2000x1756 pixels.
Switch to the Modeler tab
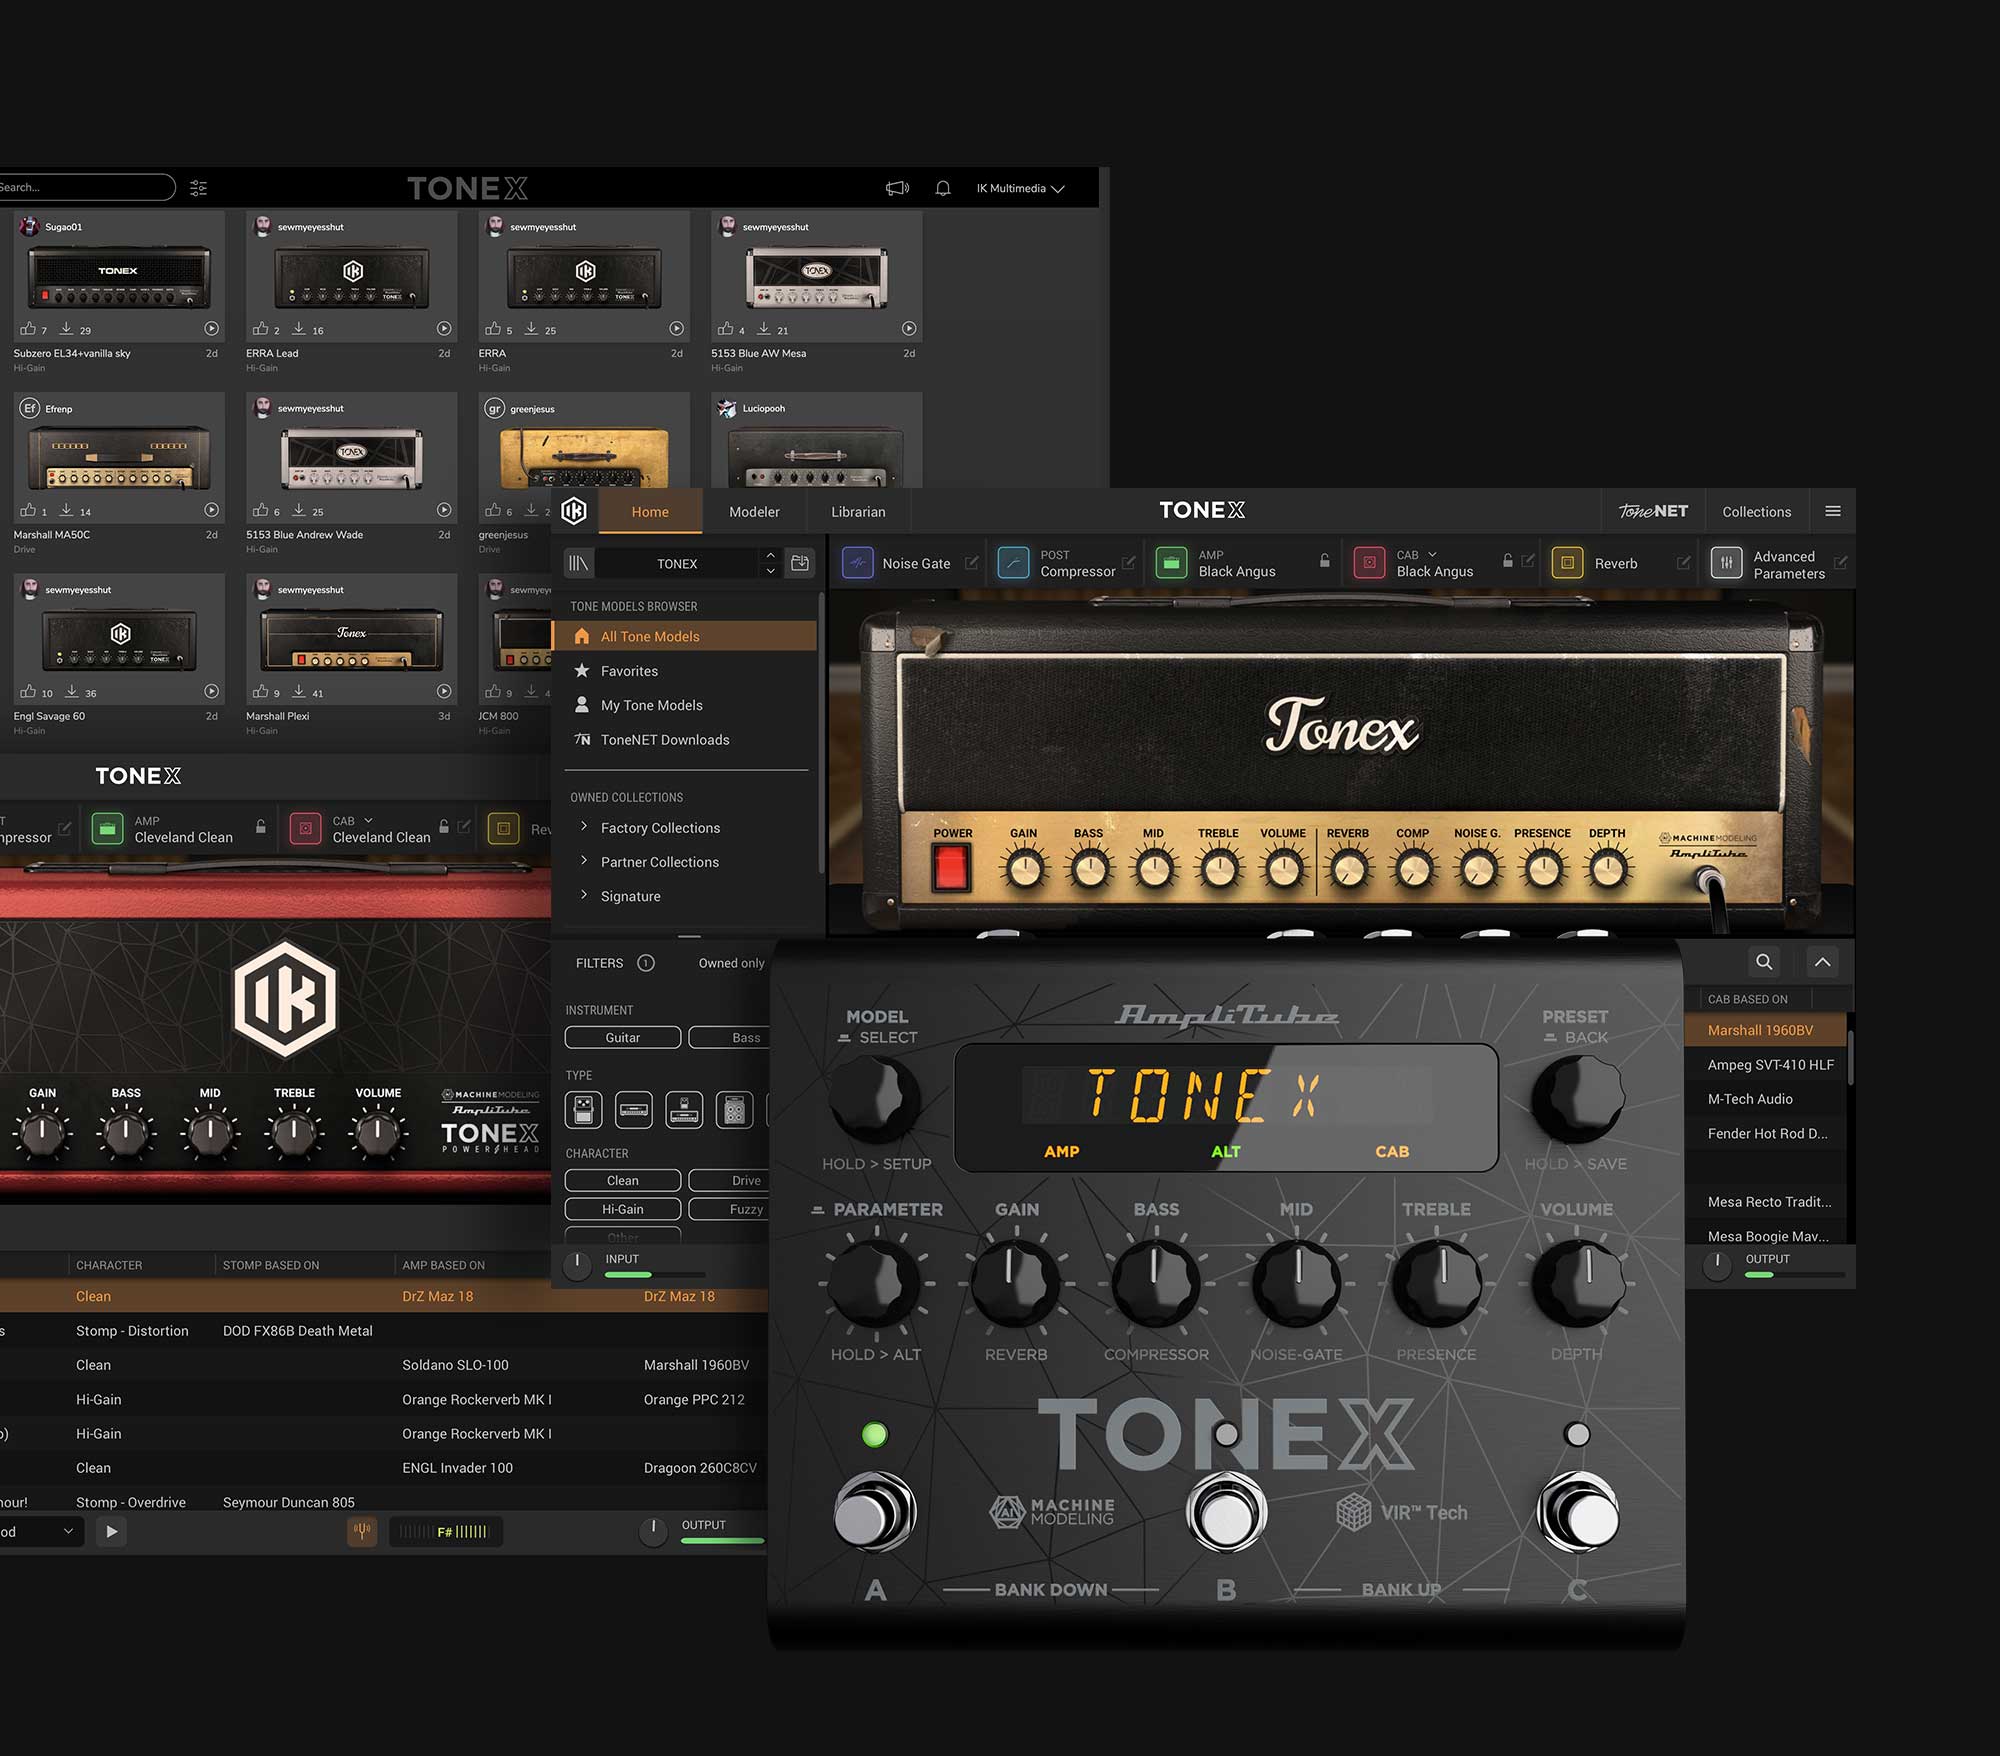755,511
